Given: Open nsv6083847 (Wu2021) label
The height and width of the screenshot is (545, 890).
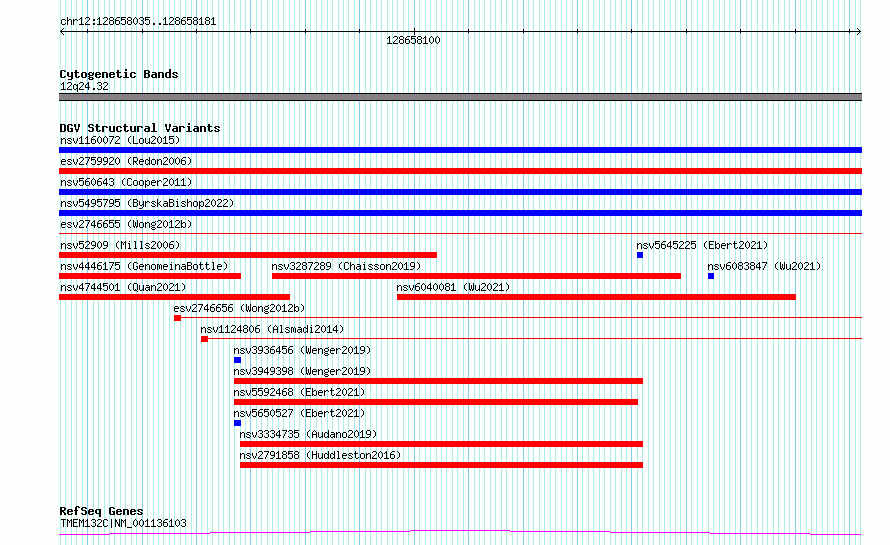Looking at the screenshot, I should coord(764,266).
